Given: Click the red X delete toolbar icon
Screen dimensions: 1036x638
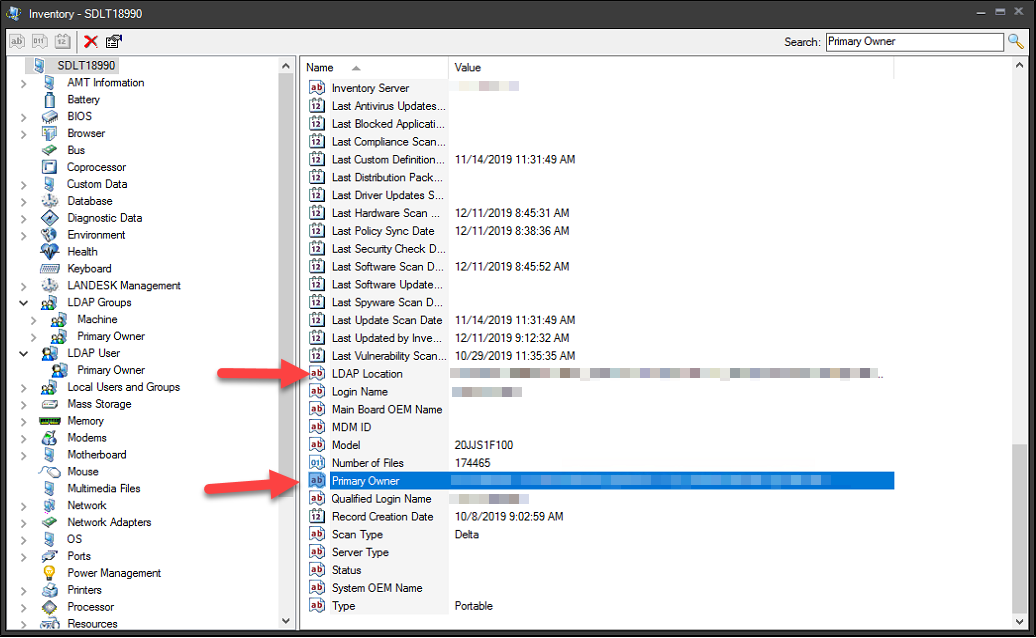Looking at the screenshot, I should coord(91,41).
